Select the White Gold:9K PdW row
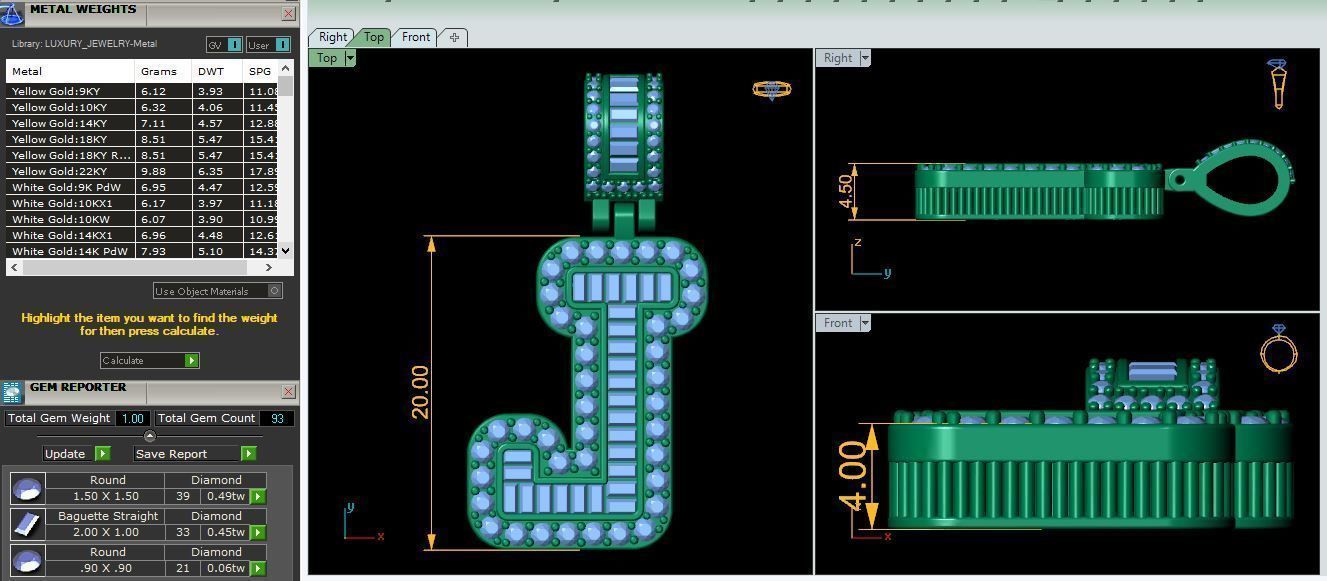1327x581 pixels. click(x=142, y=187)
